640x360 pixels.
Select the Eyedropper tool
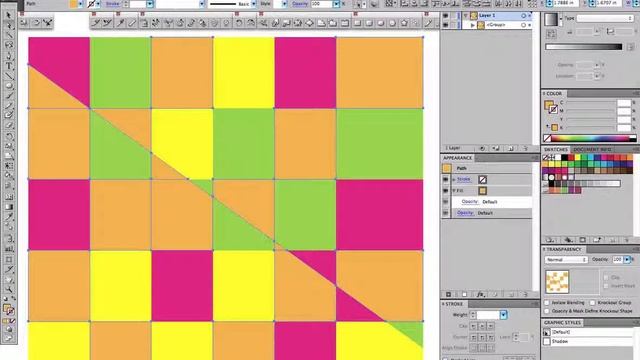[9, 216]
